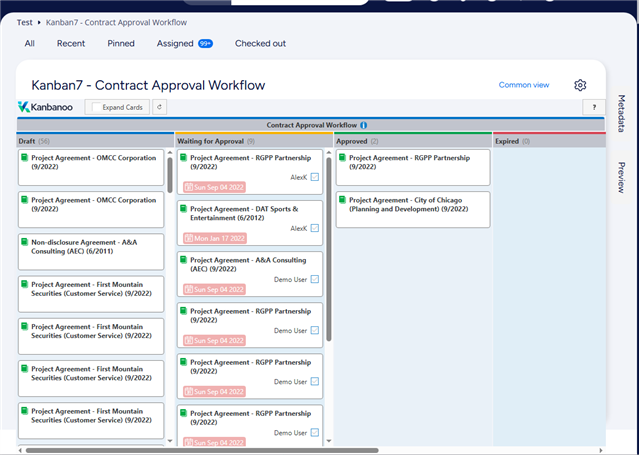Open the Preview side panel tab

(621, 177)
